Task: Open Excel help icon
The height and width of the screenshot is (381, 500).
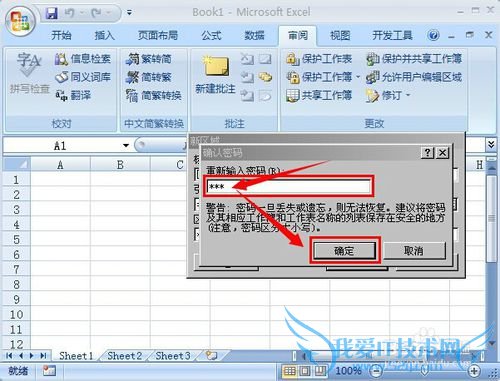Action: (x=433, y=35)
